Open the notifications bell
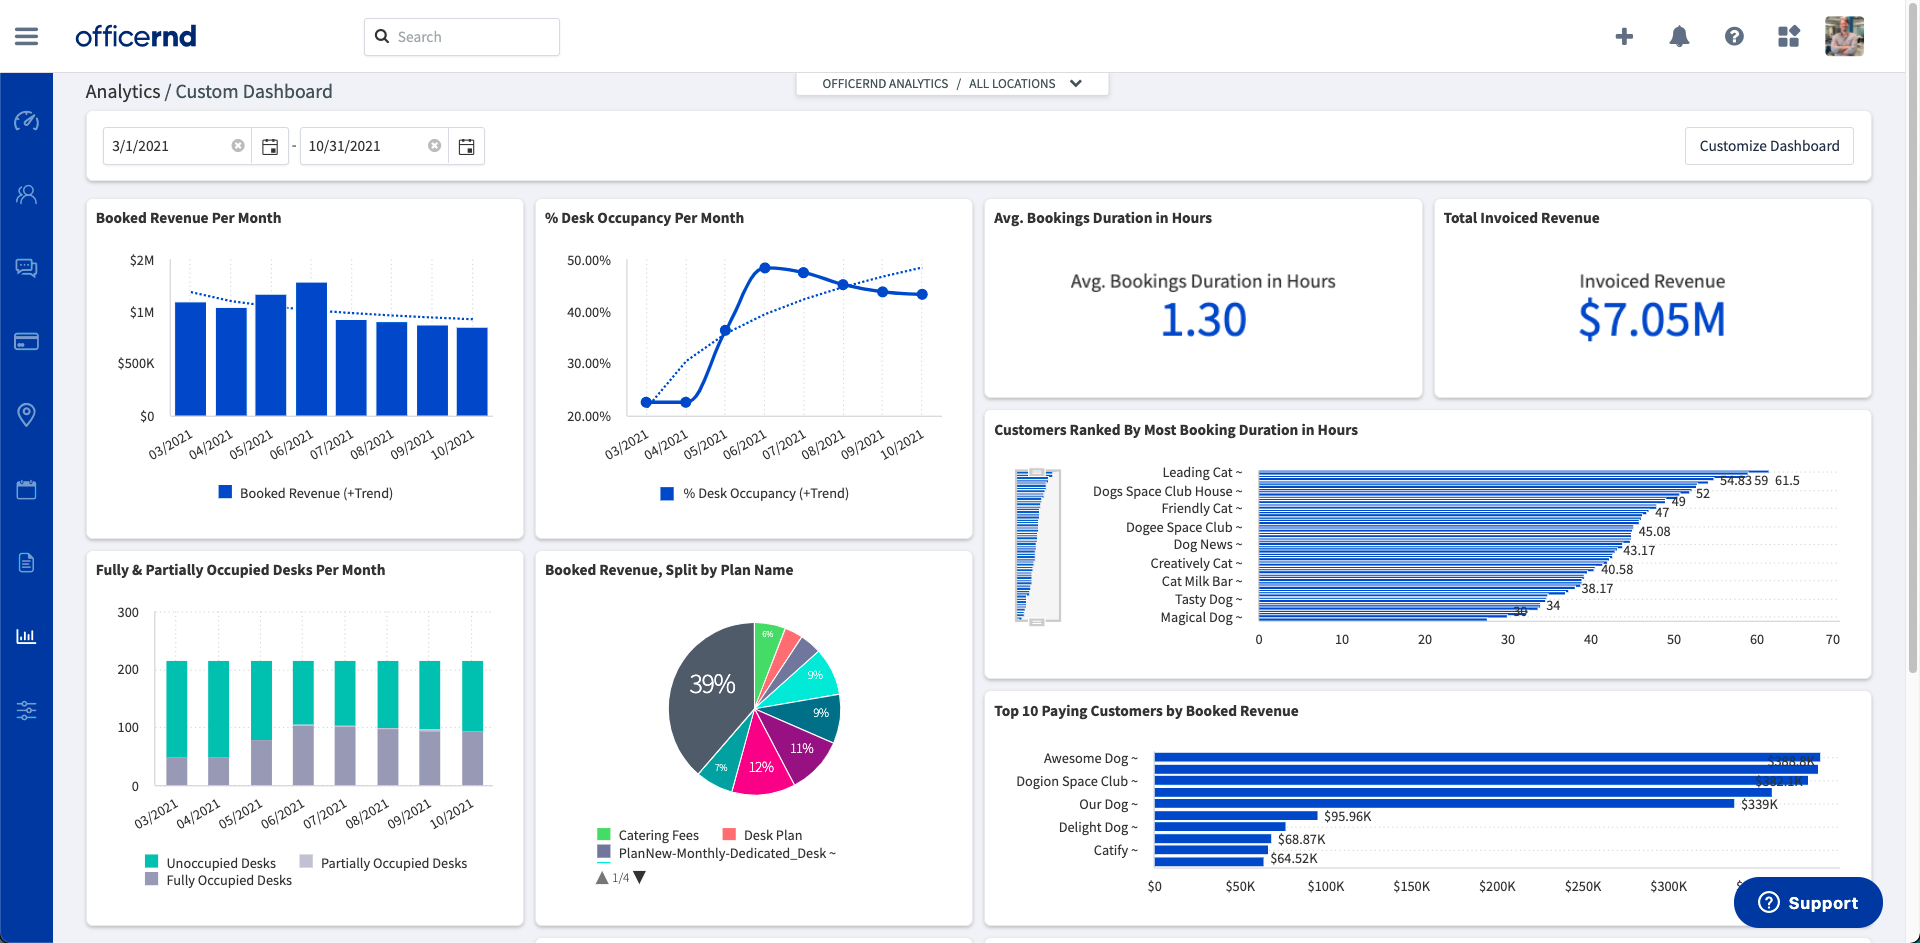The width and height of the screenshot is (1920, 943). point(1679,36)
